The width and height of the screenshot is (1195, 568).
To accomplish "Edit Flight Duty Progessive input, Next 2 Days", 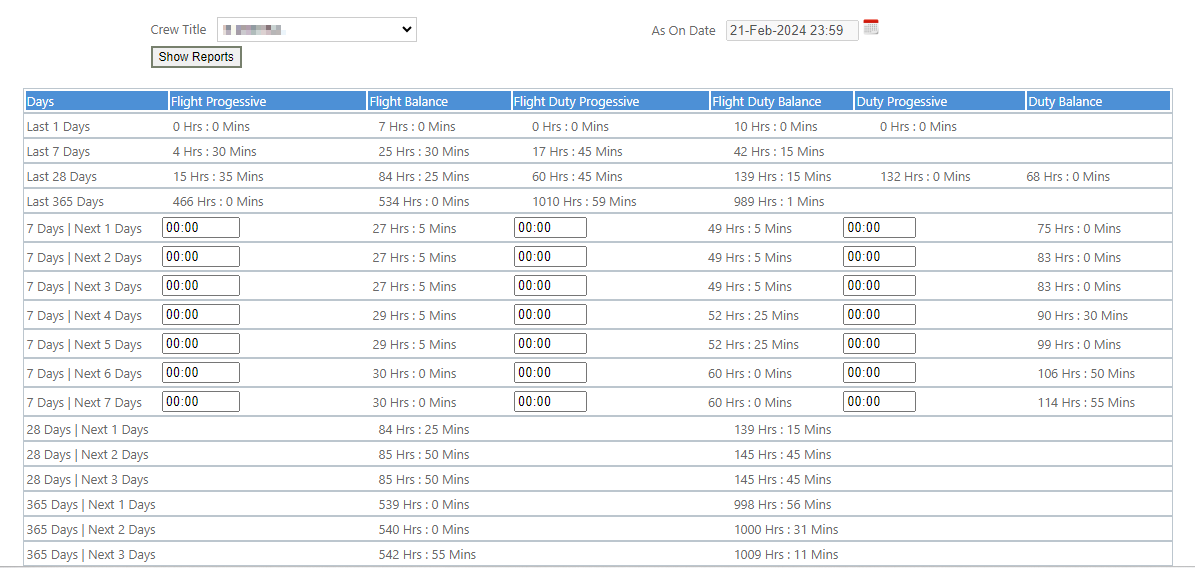I will [550, 257].
